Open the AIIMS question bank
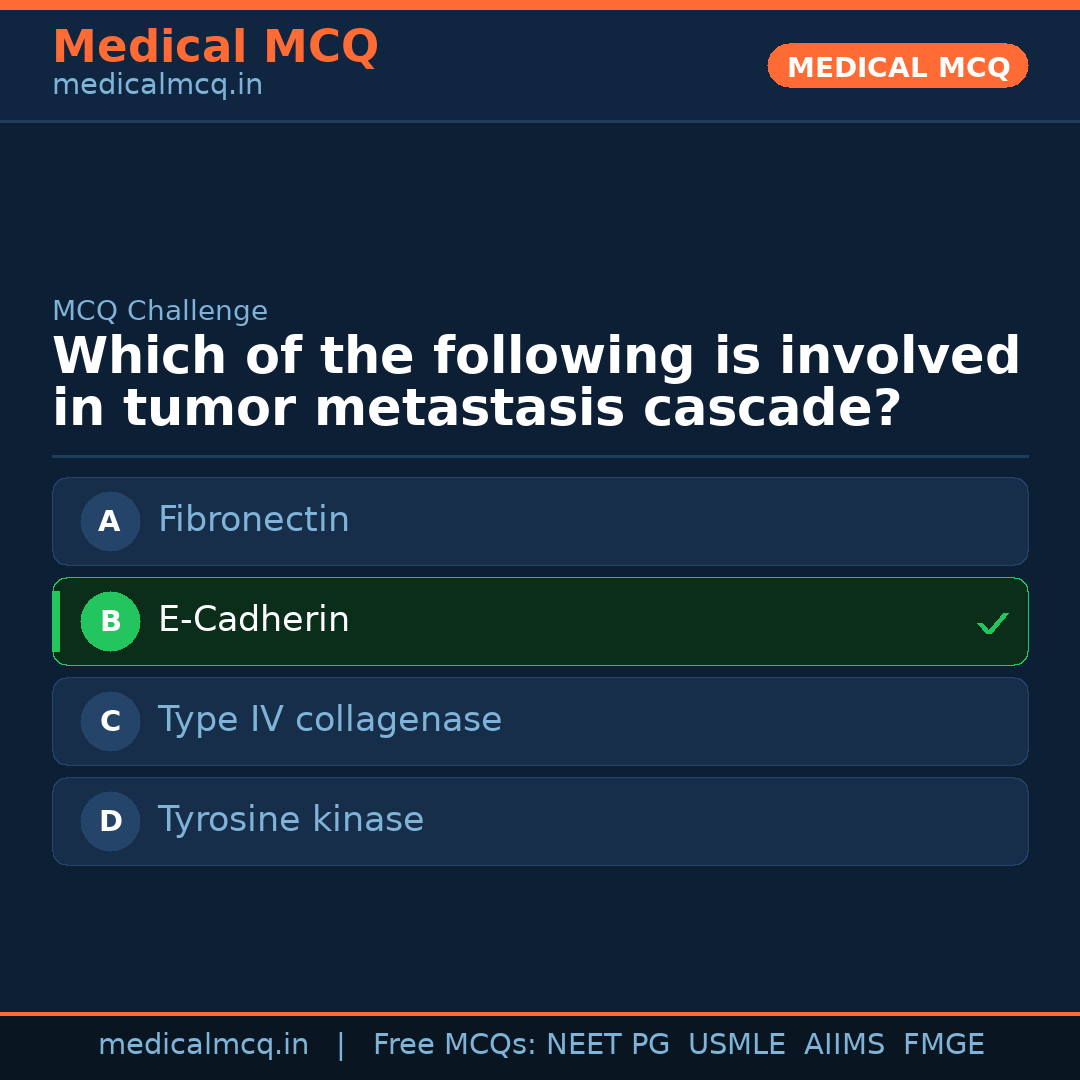This screenshot has width=1080, height=1080. (x=845, y=1044)
